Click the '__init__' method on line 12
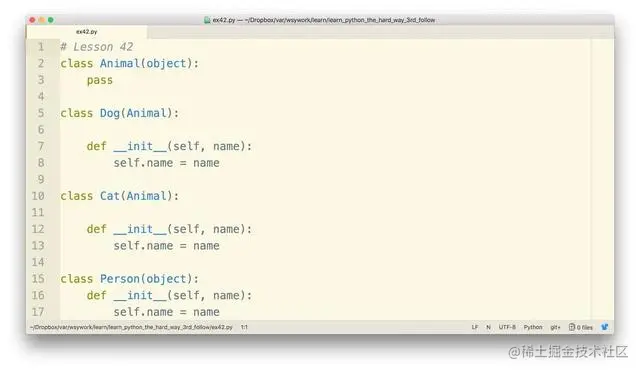The image size is (640, 371). [x=140, y=229]
